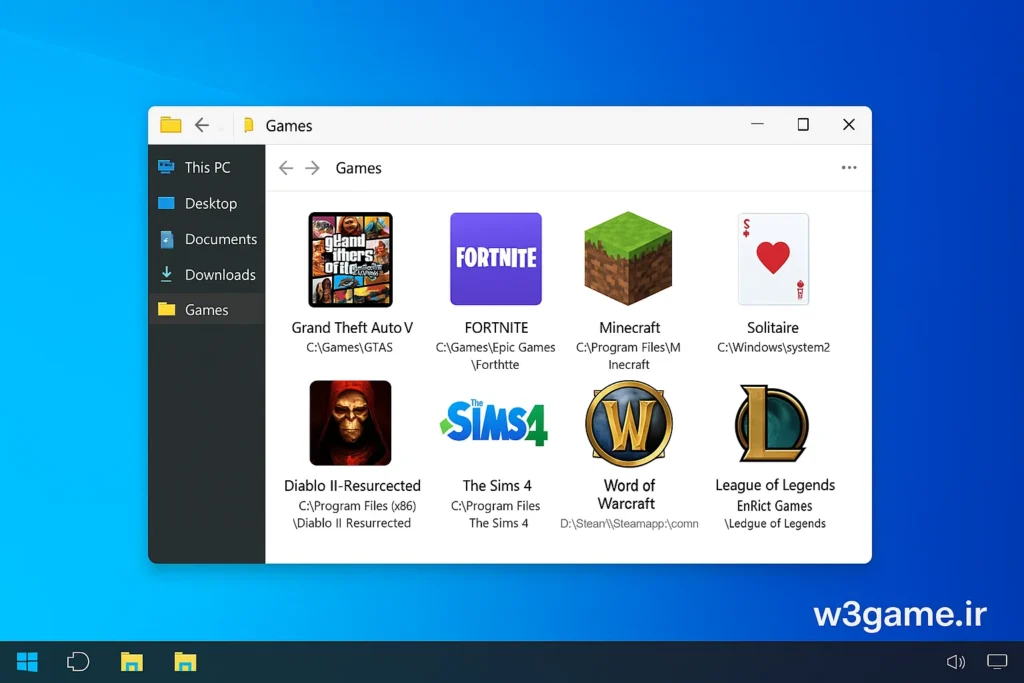This screenshot has width=1024, height=683.
Task: Open the World of Warcraft W emblem
Action: 629,424
